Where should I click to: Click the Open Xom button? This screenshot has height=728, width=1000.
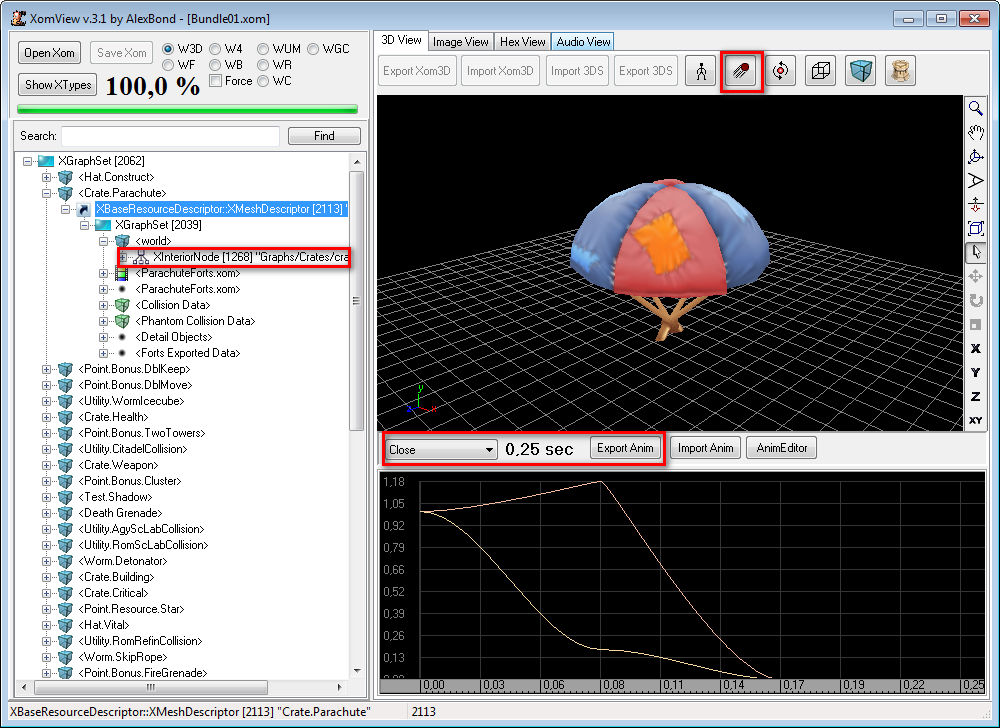click(x=50, y=53)
